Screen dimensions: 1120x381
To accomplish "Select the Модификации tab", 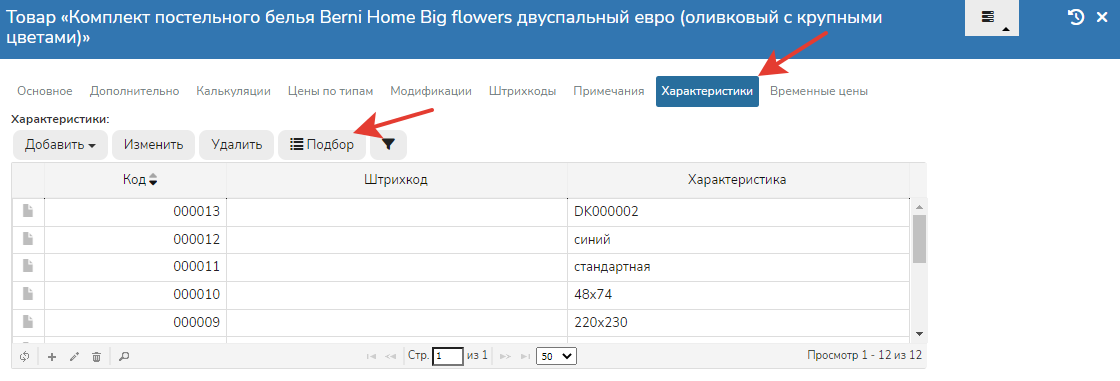I will (431, 91).
